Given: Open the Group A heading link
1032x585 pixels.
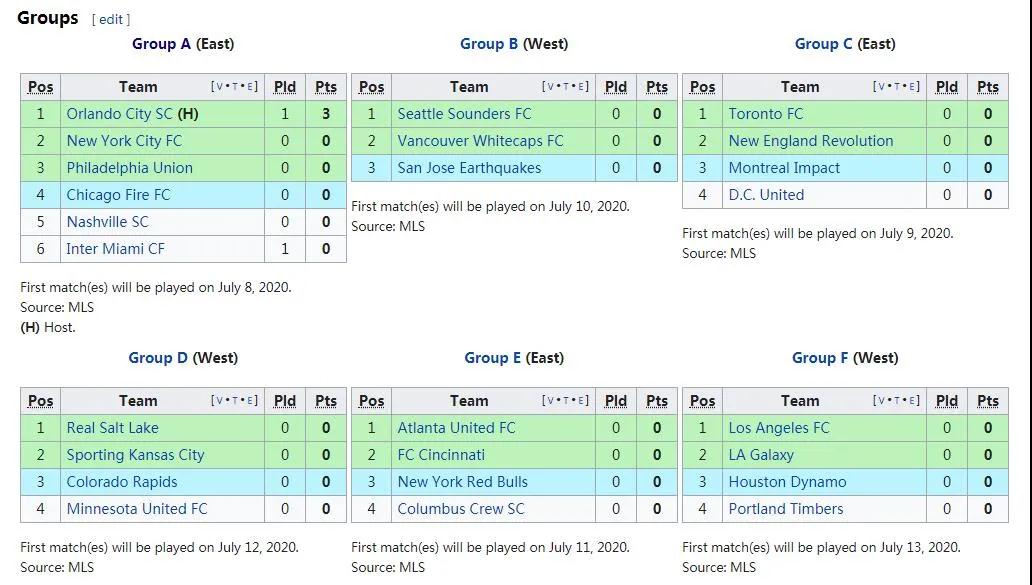Looking at the screenshot, I should (x=161, y=44).
